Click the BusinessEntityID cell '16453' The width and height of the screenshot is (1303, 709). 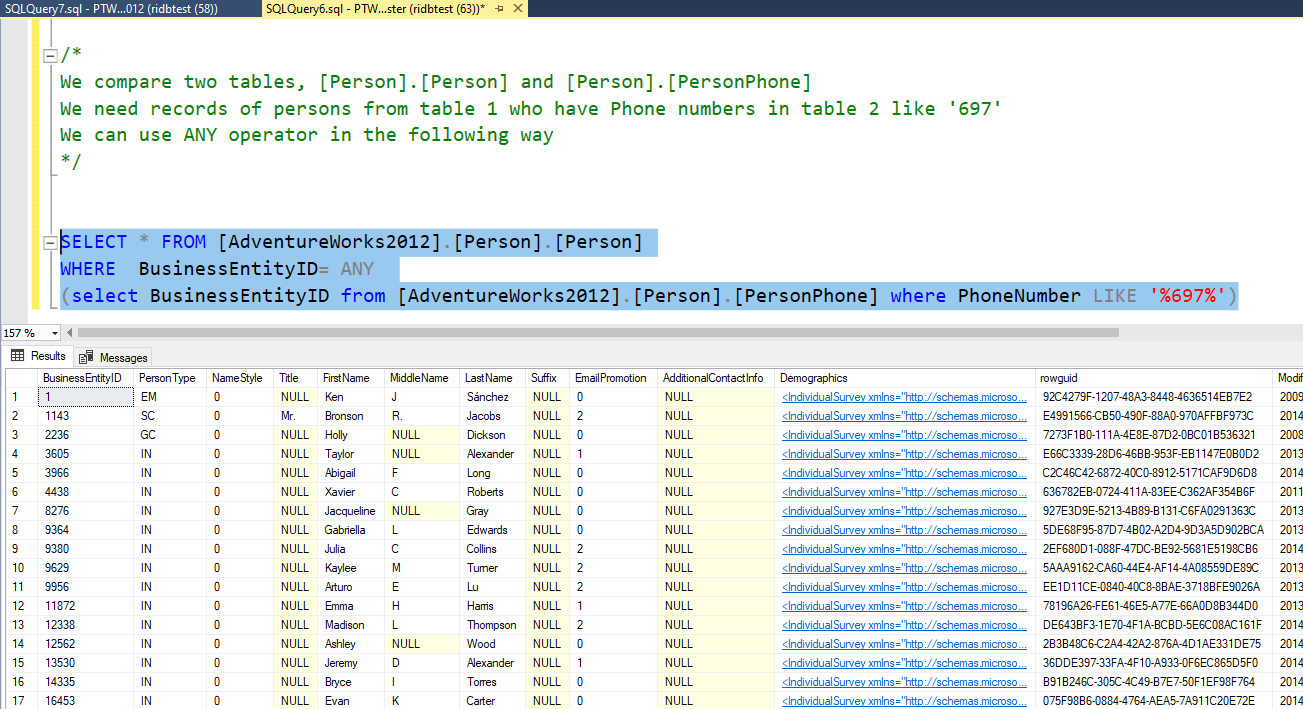(x=85, y=701)
